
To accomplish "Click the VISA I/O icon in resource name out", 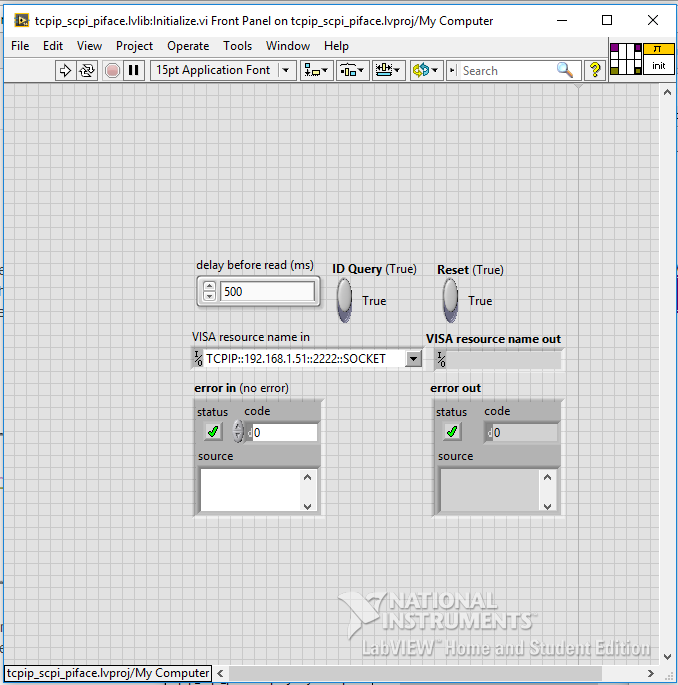I will [x=441, y=360].
